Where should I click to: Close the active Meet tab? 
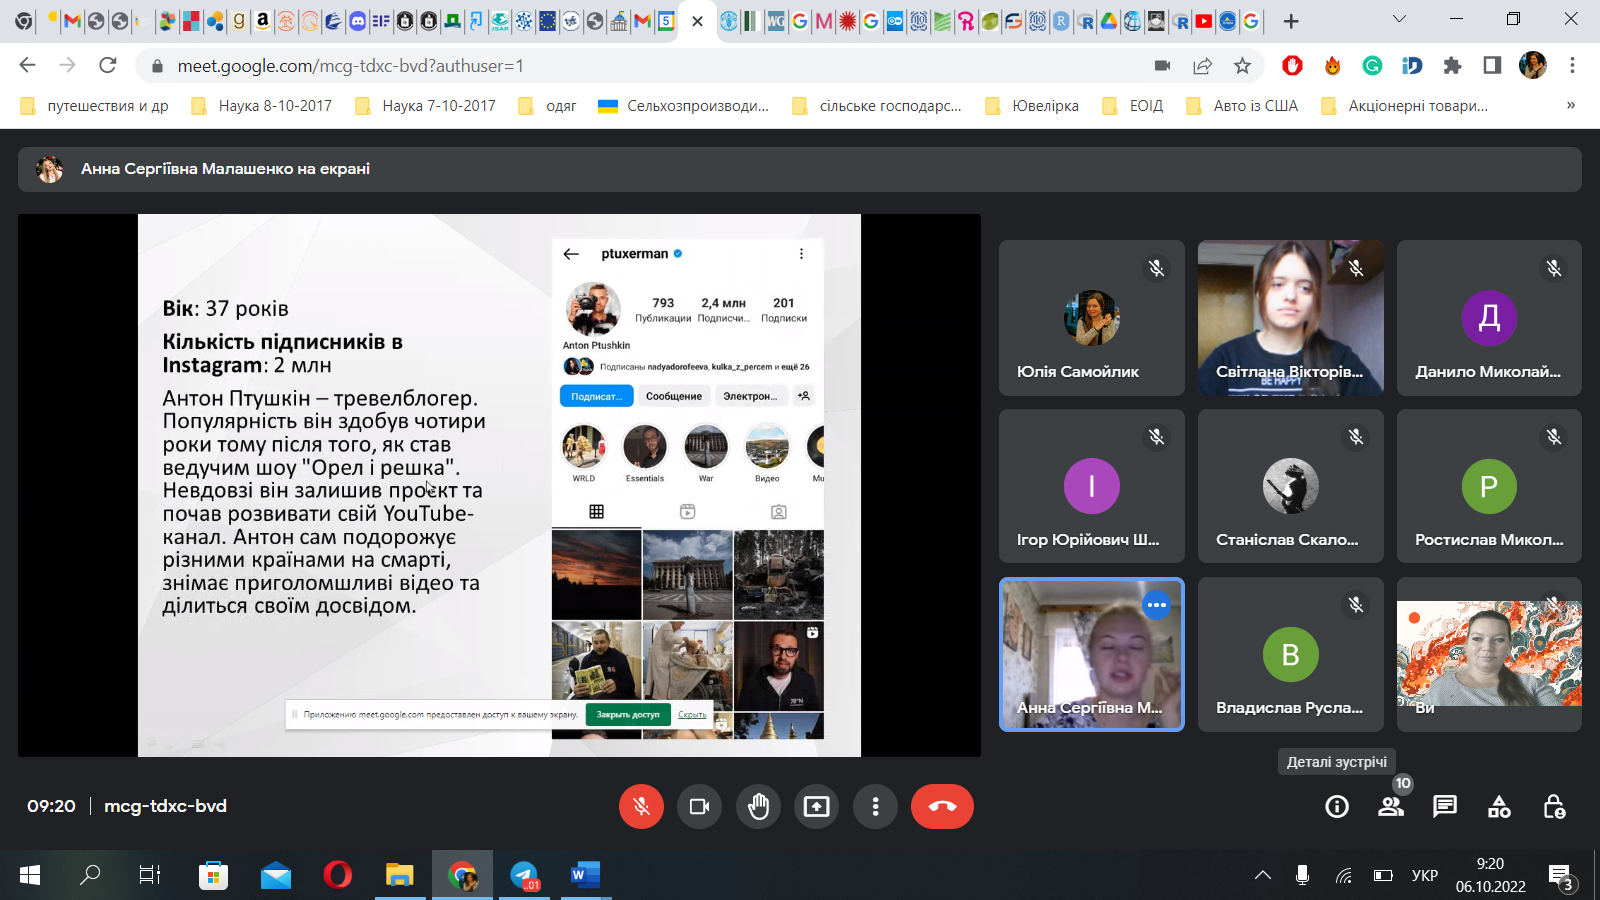pyautogui.click(x=697, y=21)
